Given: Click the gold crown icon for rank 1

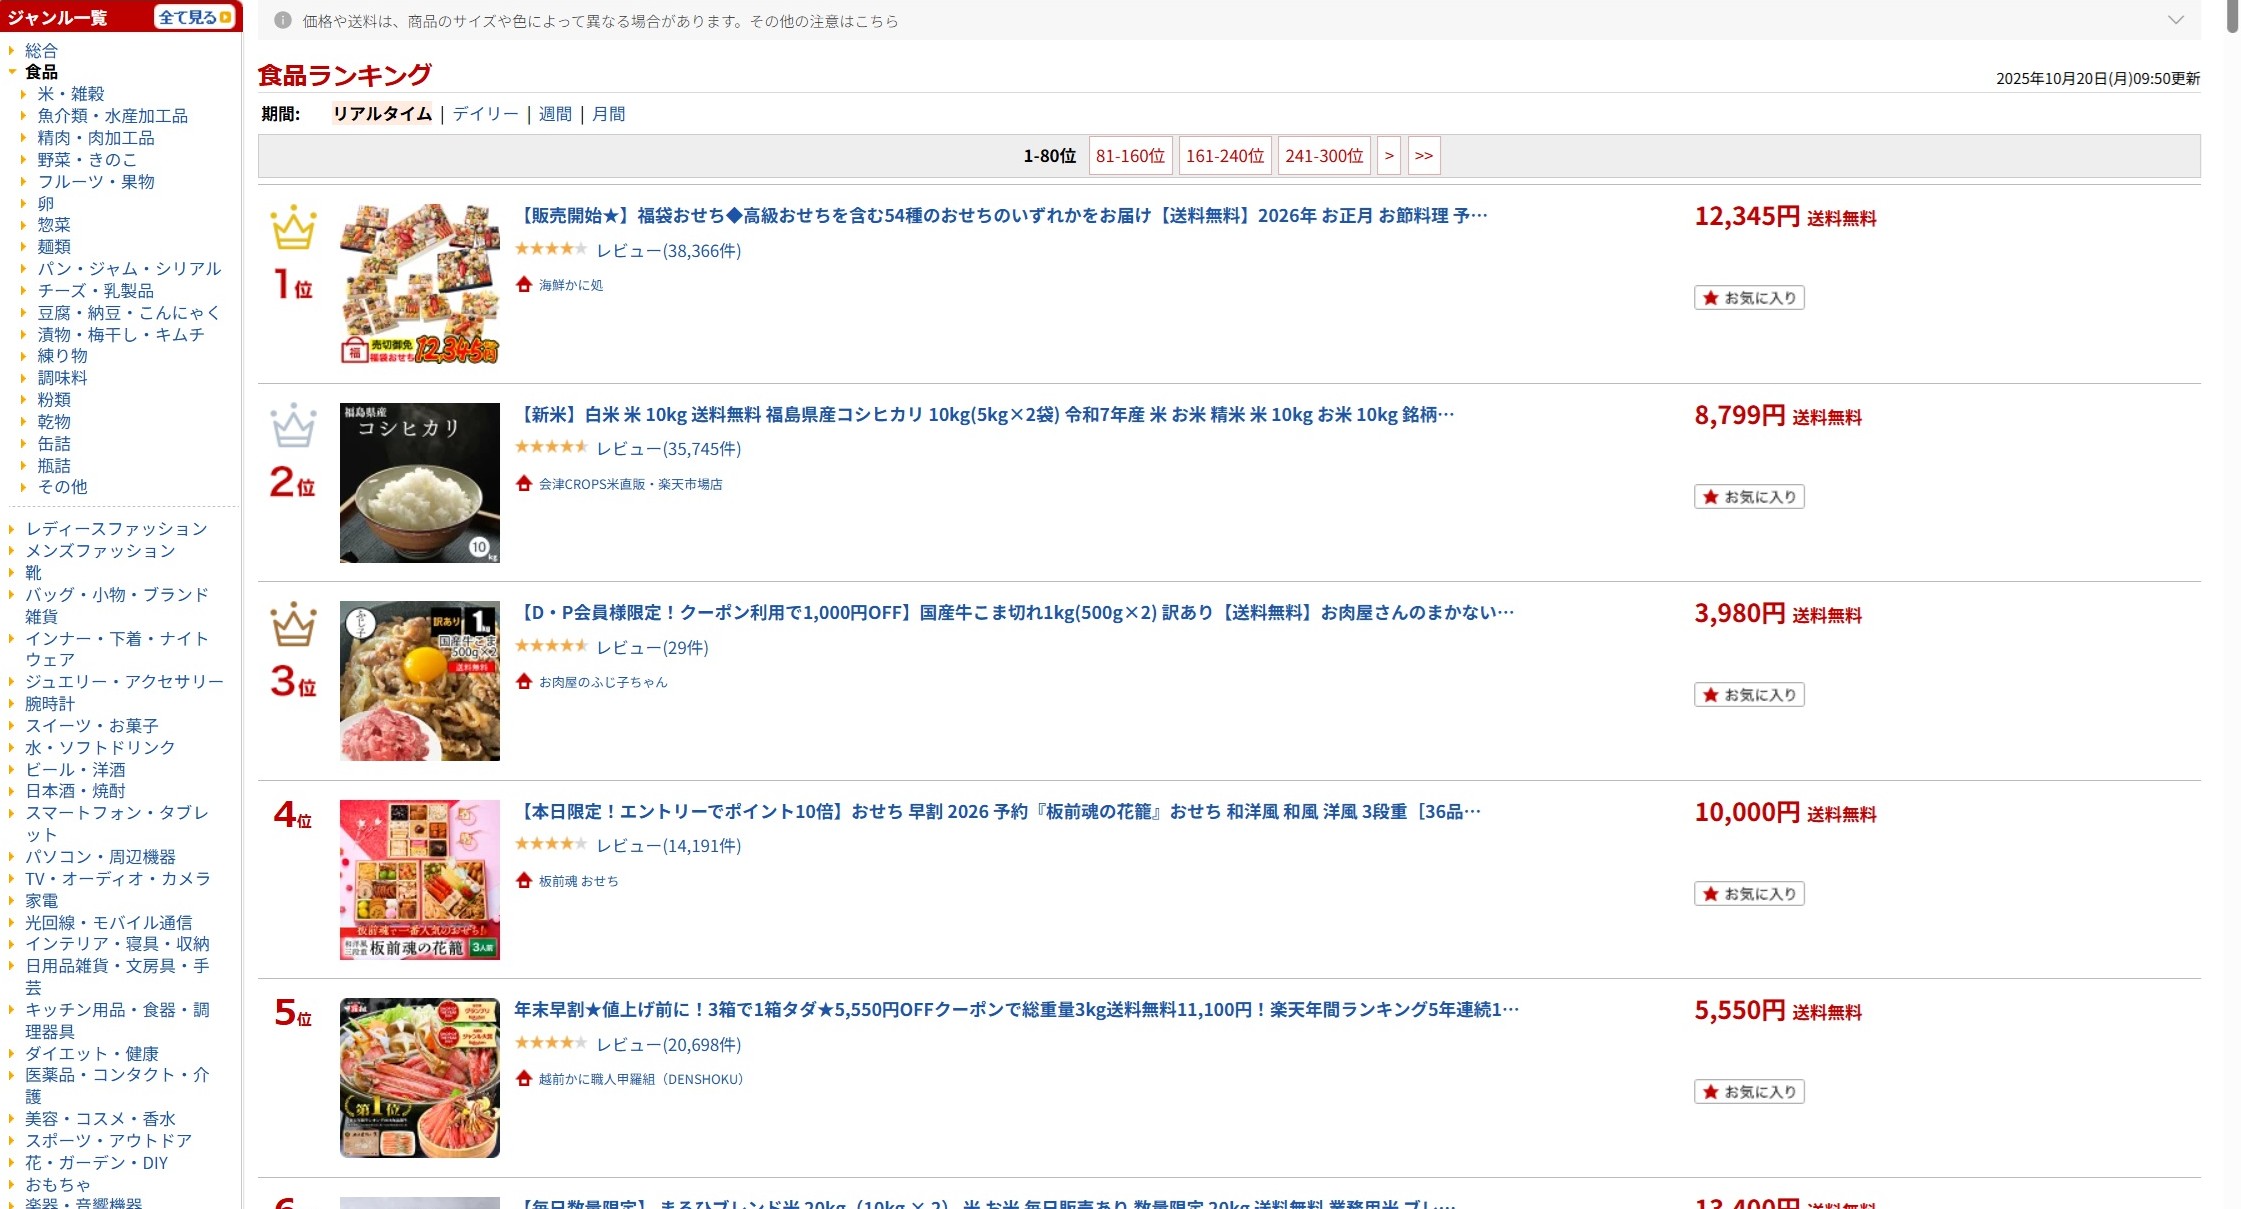Looking at the screenshot, I should coord(293,228).
